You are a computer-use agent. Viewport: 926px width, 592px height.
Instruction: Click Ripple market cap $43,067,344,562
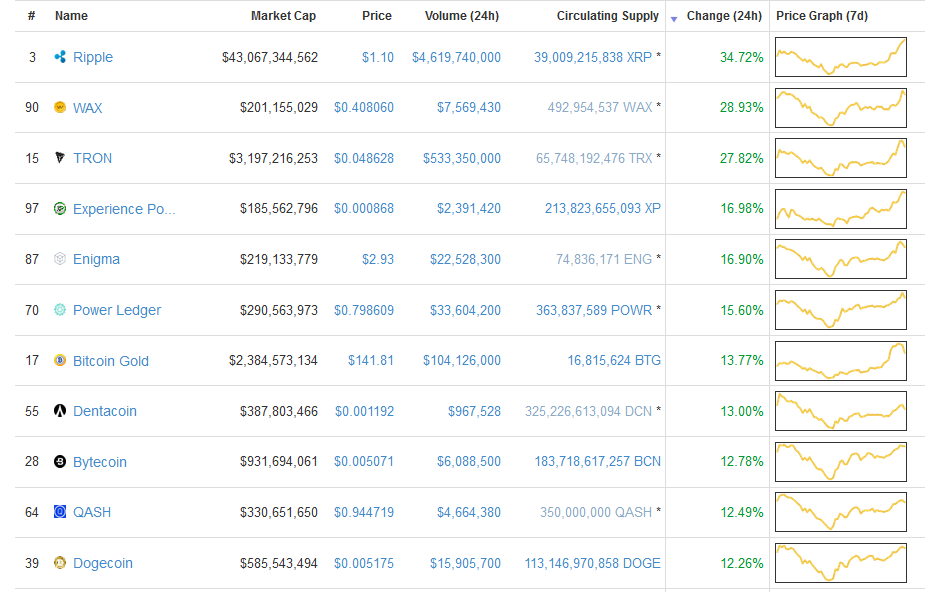pyautogui.click(x=270, y=57)
